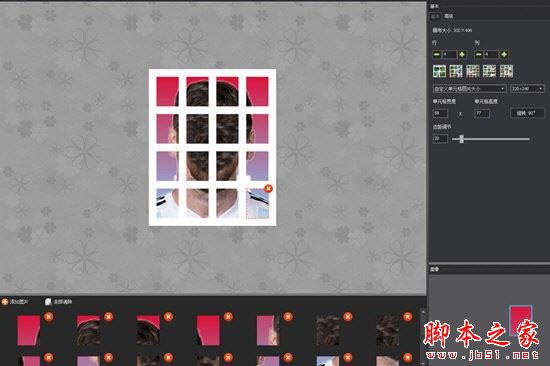Viewport: 550px width, 366px height.
Task: Focus the margin value input field
Action: (x=440, y=139)
